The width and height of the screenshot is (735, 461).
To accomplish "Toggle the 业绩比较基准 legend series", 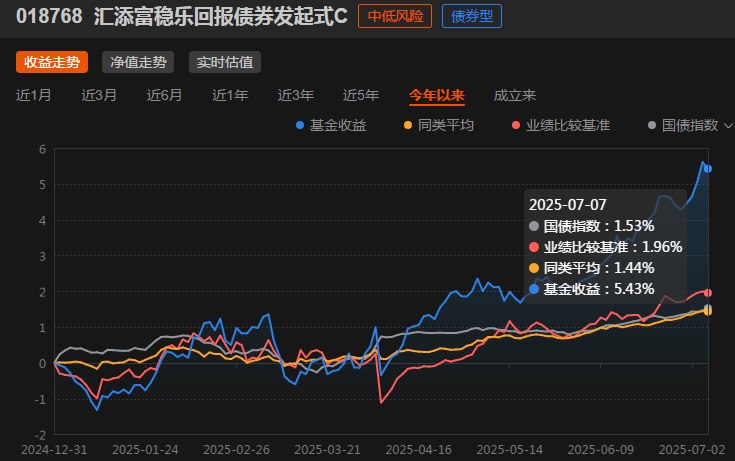I will pyautogui.click(x=561, y=125).
